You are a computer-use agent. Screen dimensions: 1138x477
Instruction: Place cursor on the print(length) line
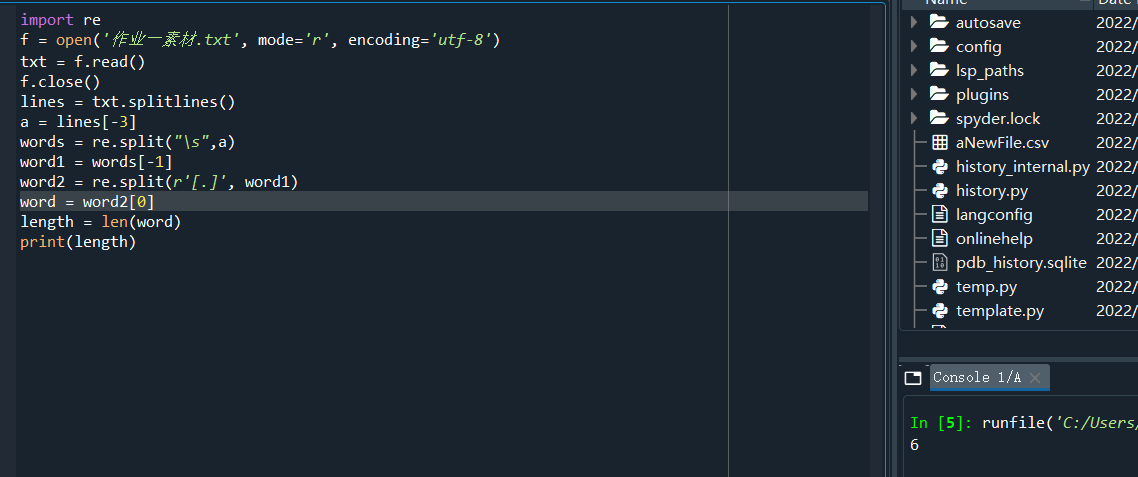[x=78, y=242]
